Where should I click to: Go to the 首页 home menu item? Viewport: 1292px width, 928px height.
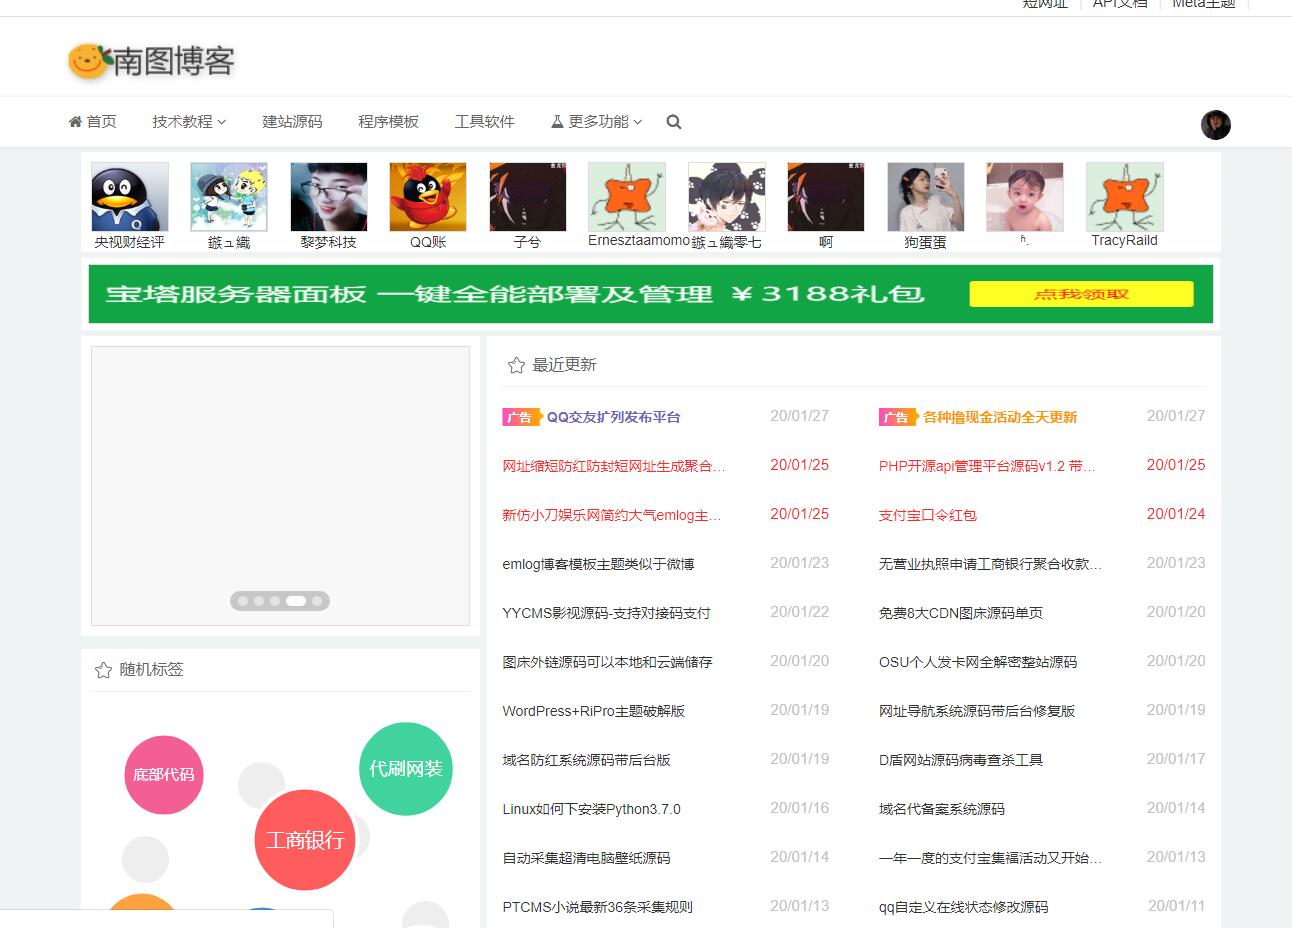point(92,122)
